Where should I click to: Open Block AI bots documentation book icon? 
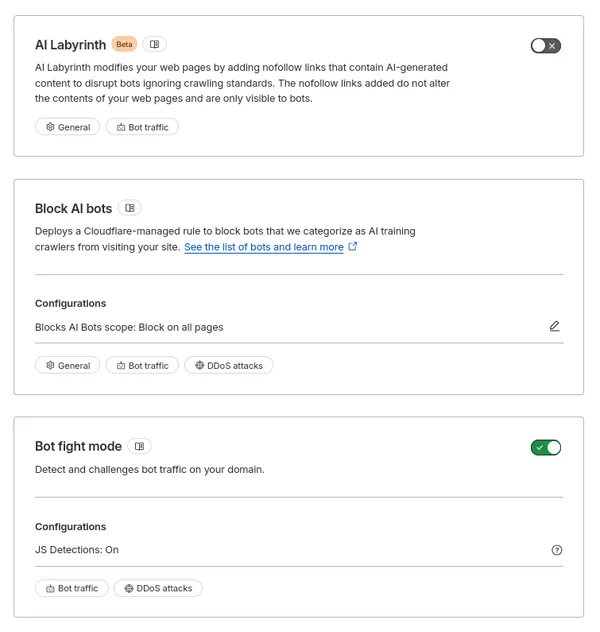[x=130, y=208]
